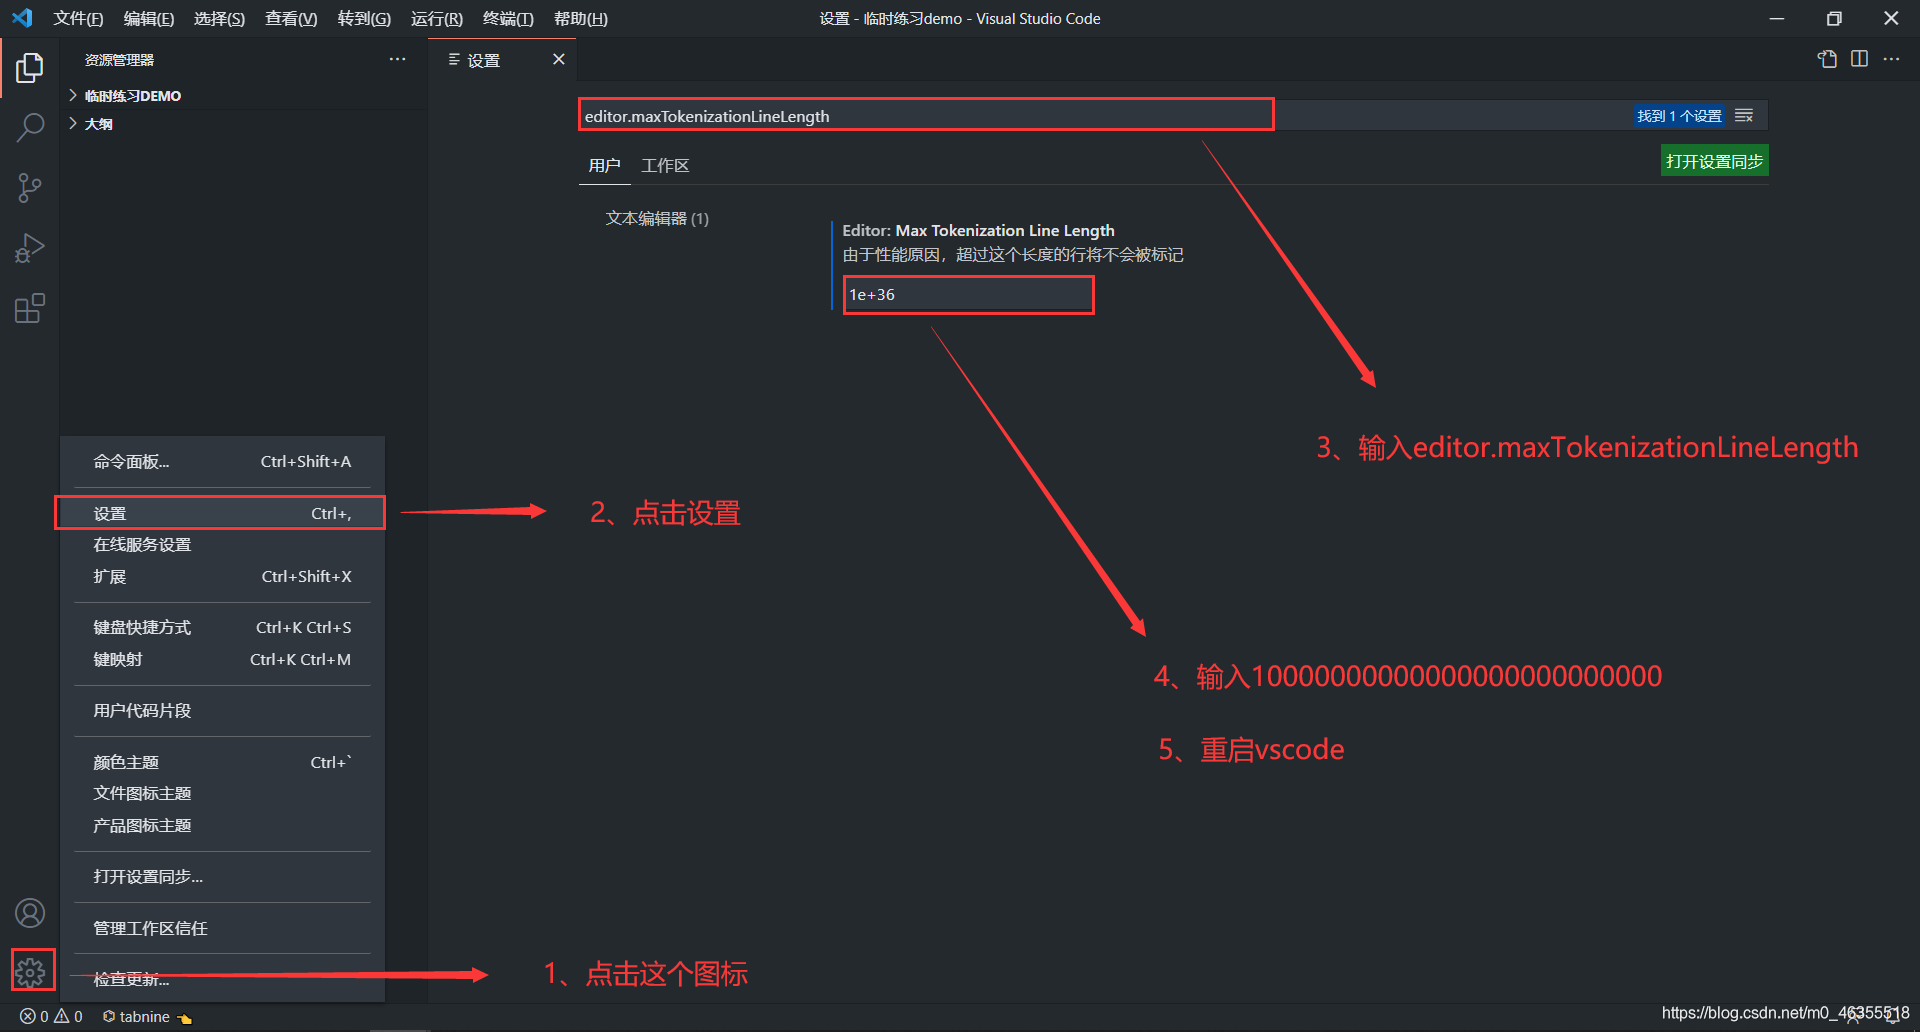Select 文本编辑器 (1) in settings tree
The image size is (1920, 1032).
[x=657, y=218]
